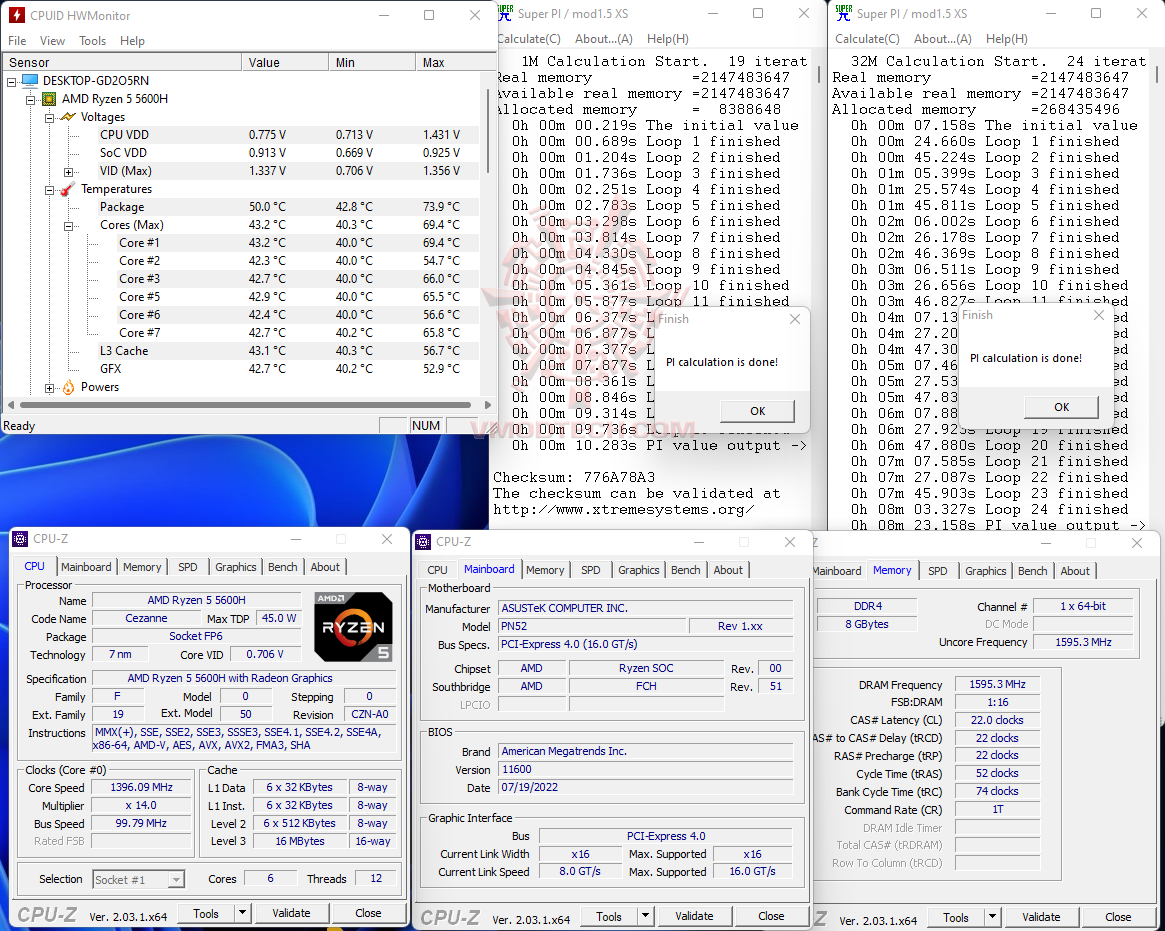The height and width of the screenshot is (931, 1165).
Task: Click Tools button in CPU-Z CPU window
Action: 206,913
